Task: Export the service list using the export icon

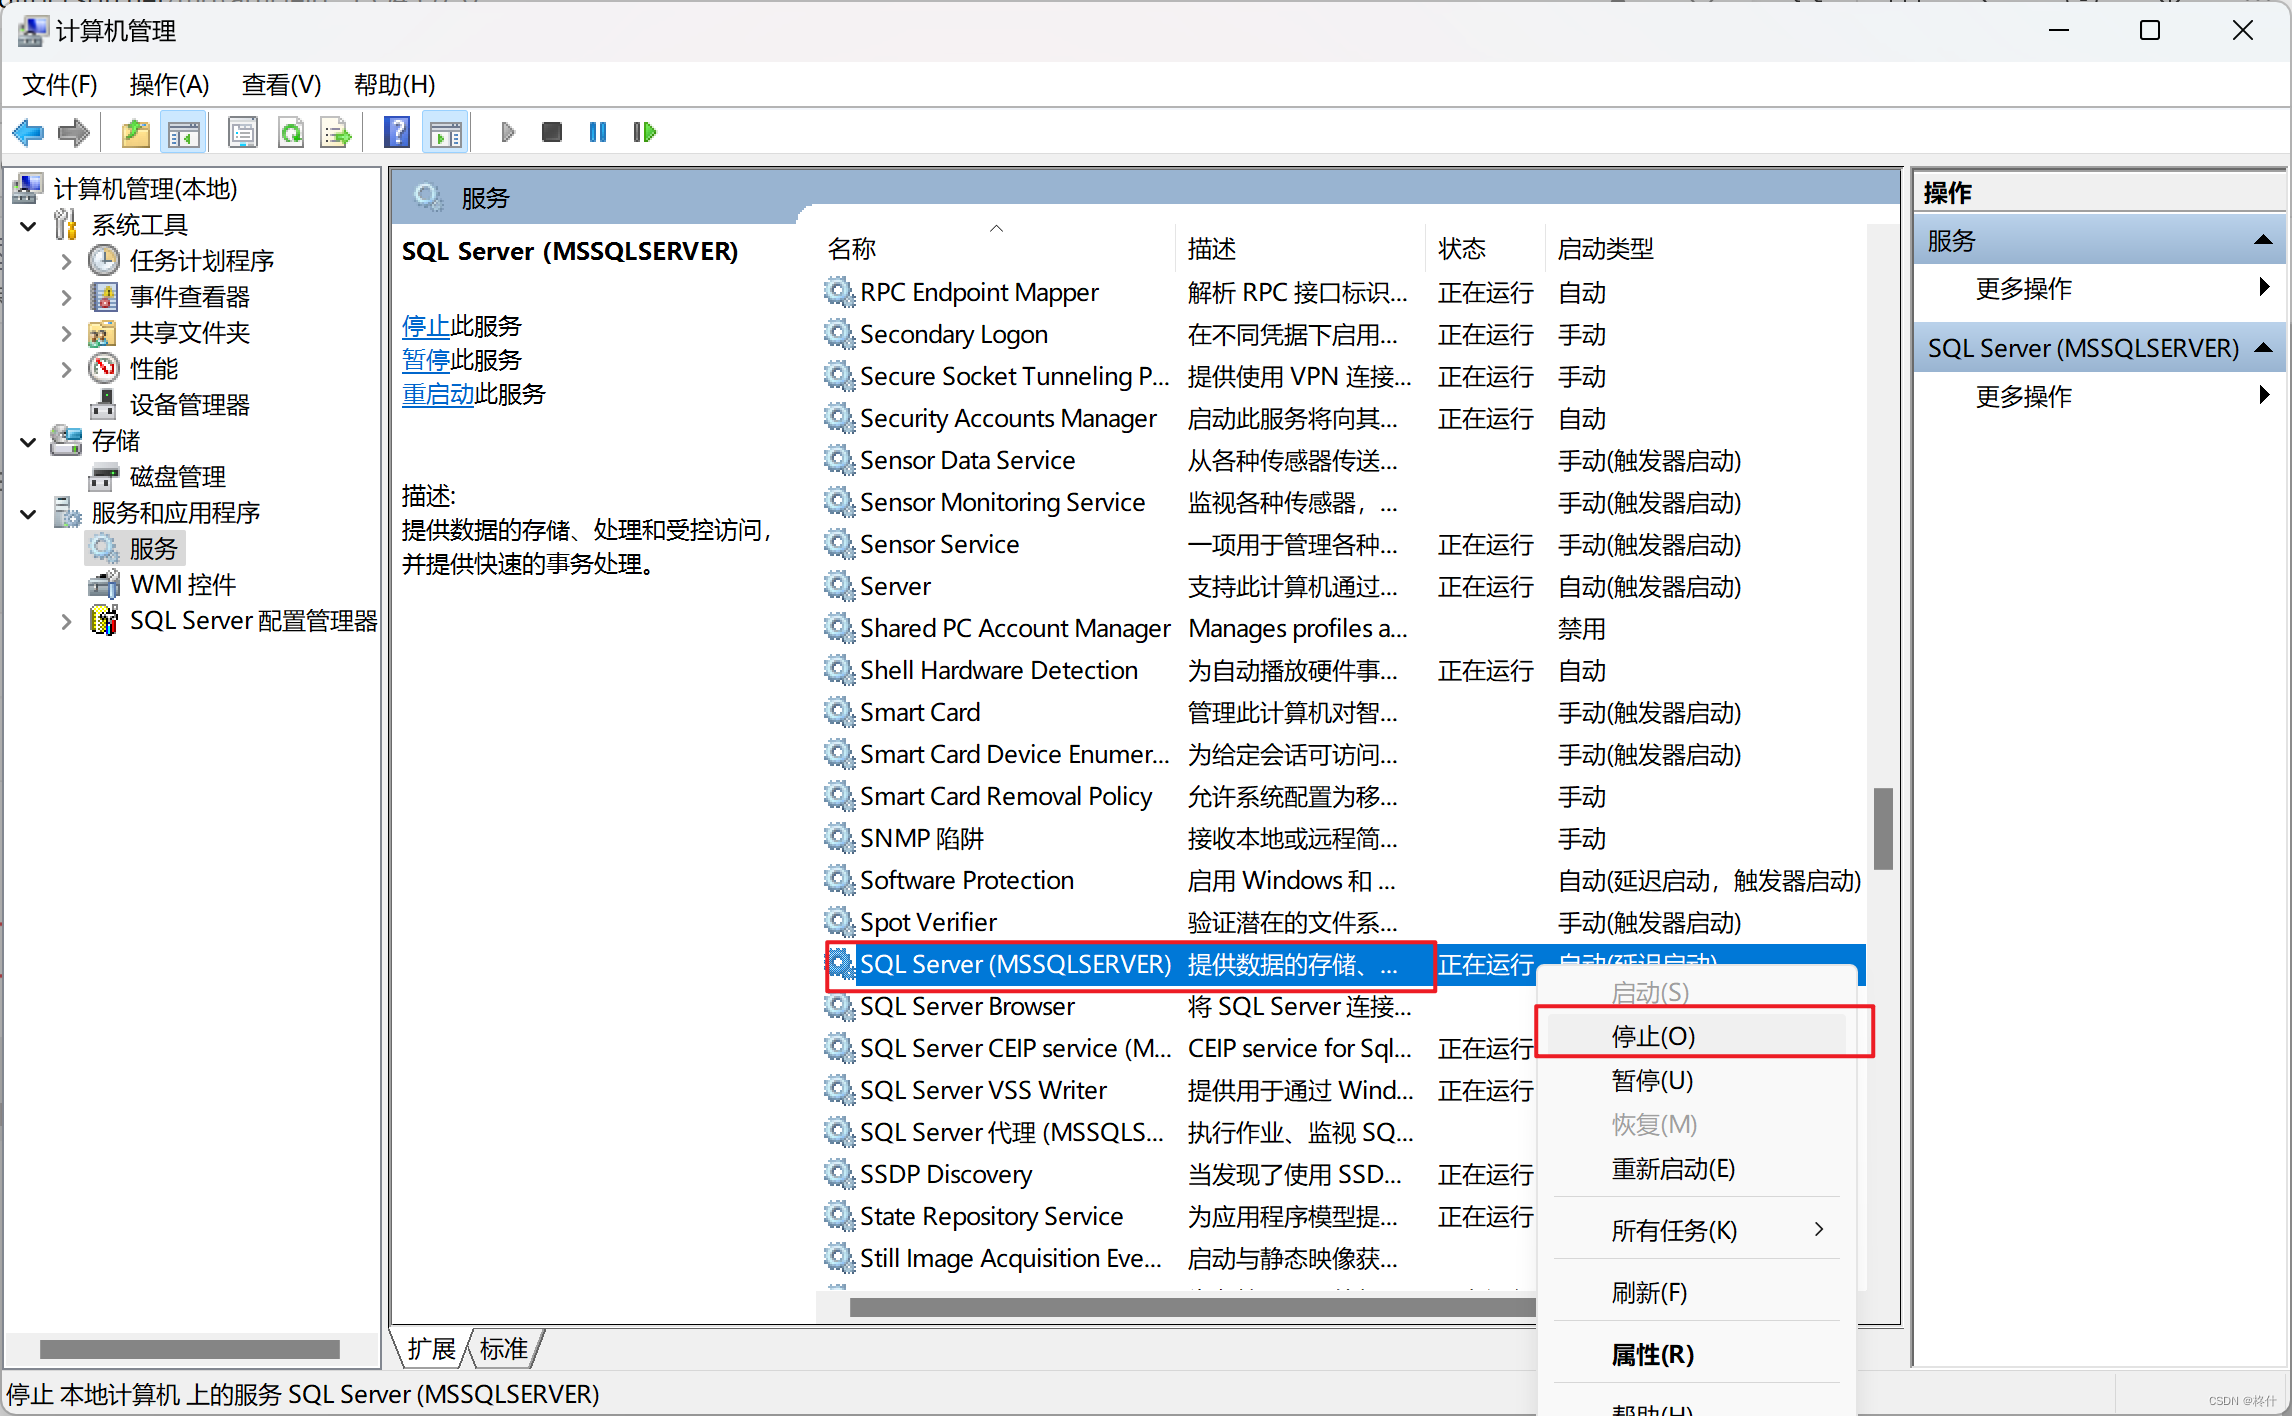Action: click(x=336, y=132)
